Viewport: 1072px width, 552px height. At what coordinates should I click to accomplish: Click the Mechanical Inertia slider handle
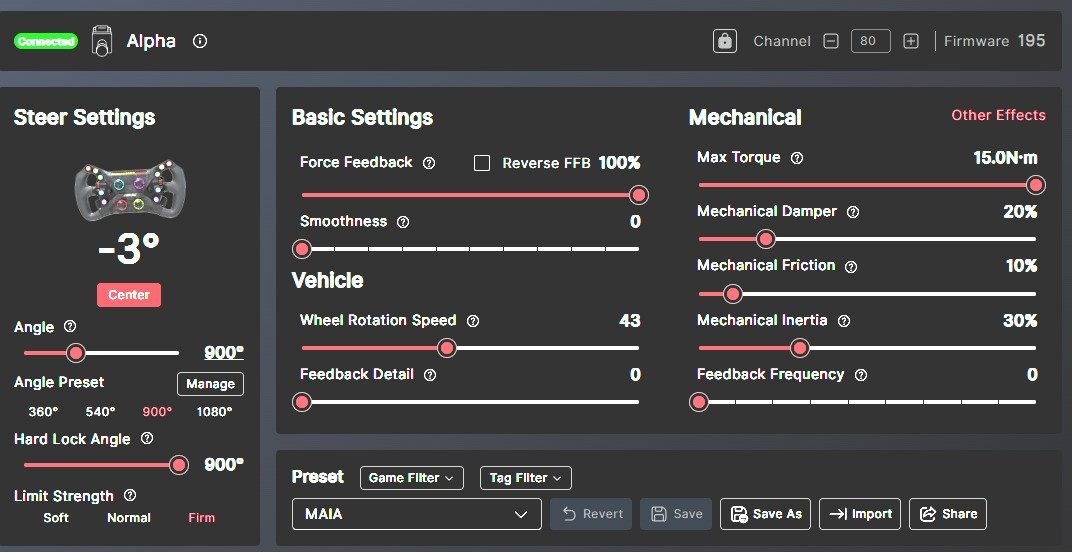point(799,348)
